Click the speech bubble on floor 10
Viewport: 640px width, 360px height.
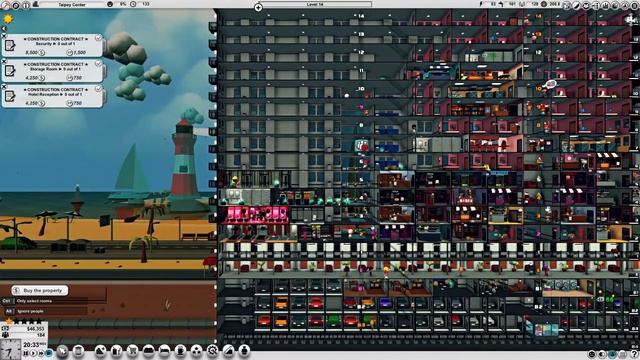pyautogui.click(x=551, y=84)
